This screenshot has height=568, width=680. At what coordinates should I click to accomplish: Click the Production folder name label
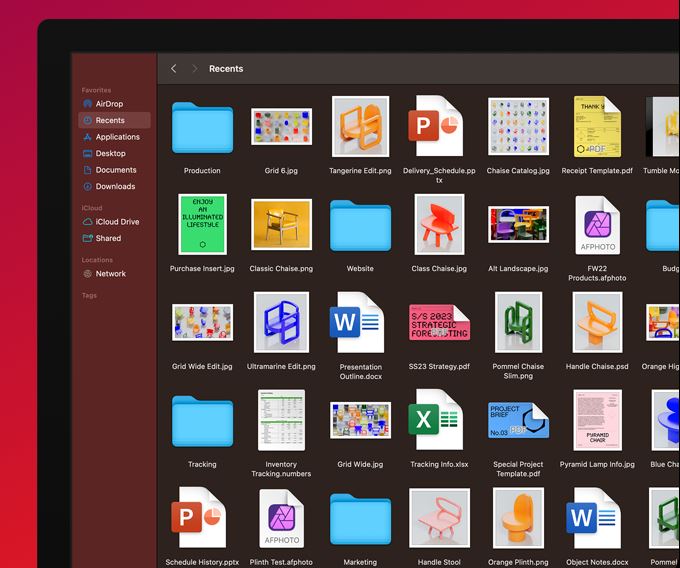click(x=202, y=171)
